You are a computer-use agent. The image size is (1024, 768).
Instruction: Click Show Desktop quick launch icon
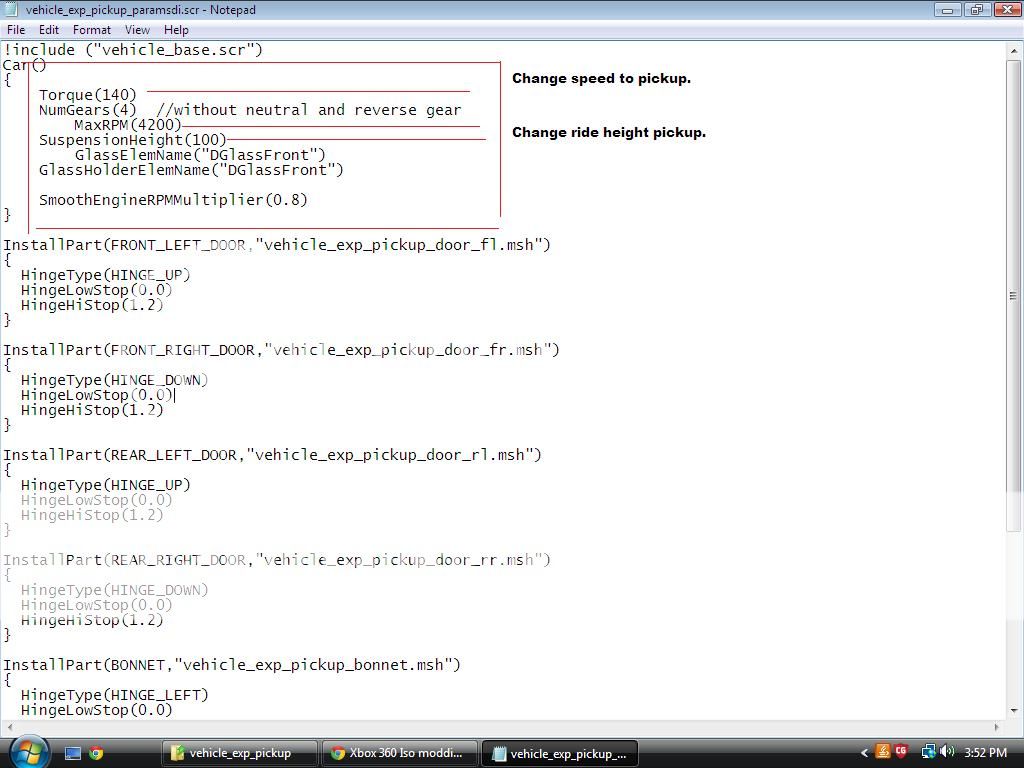point(73,753)
